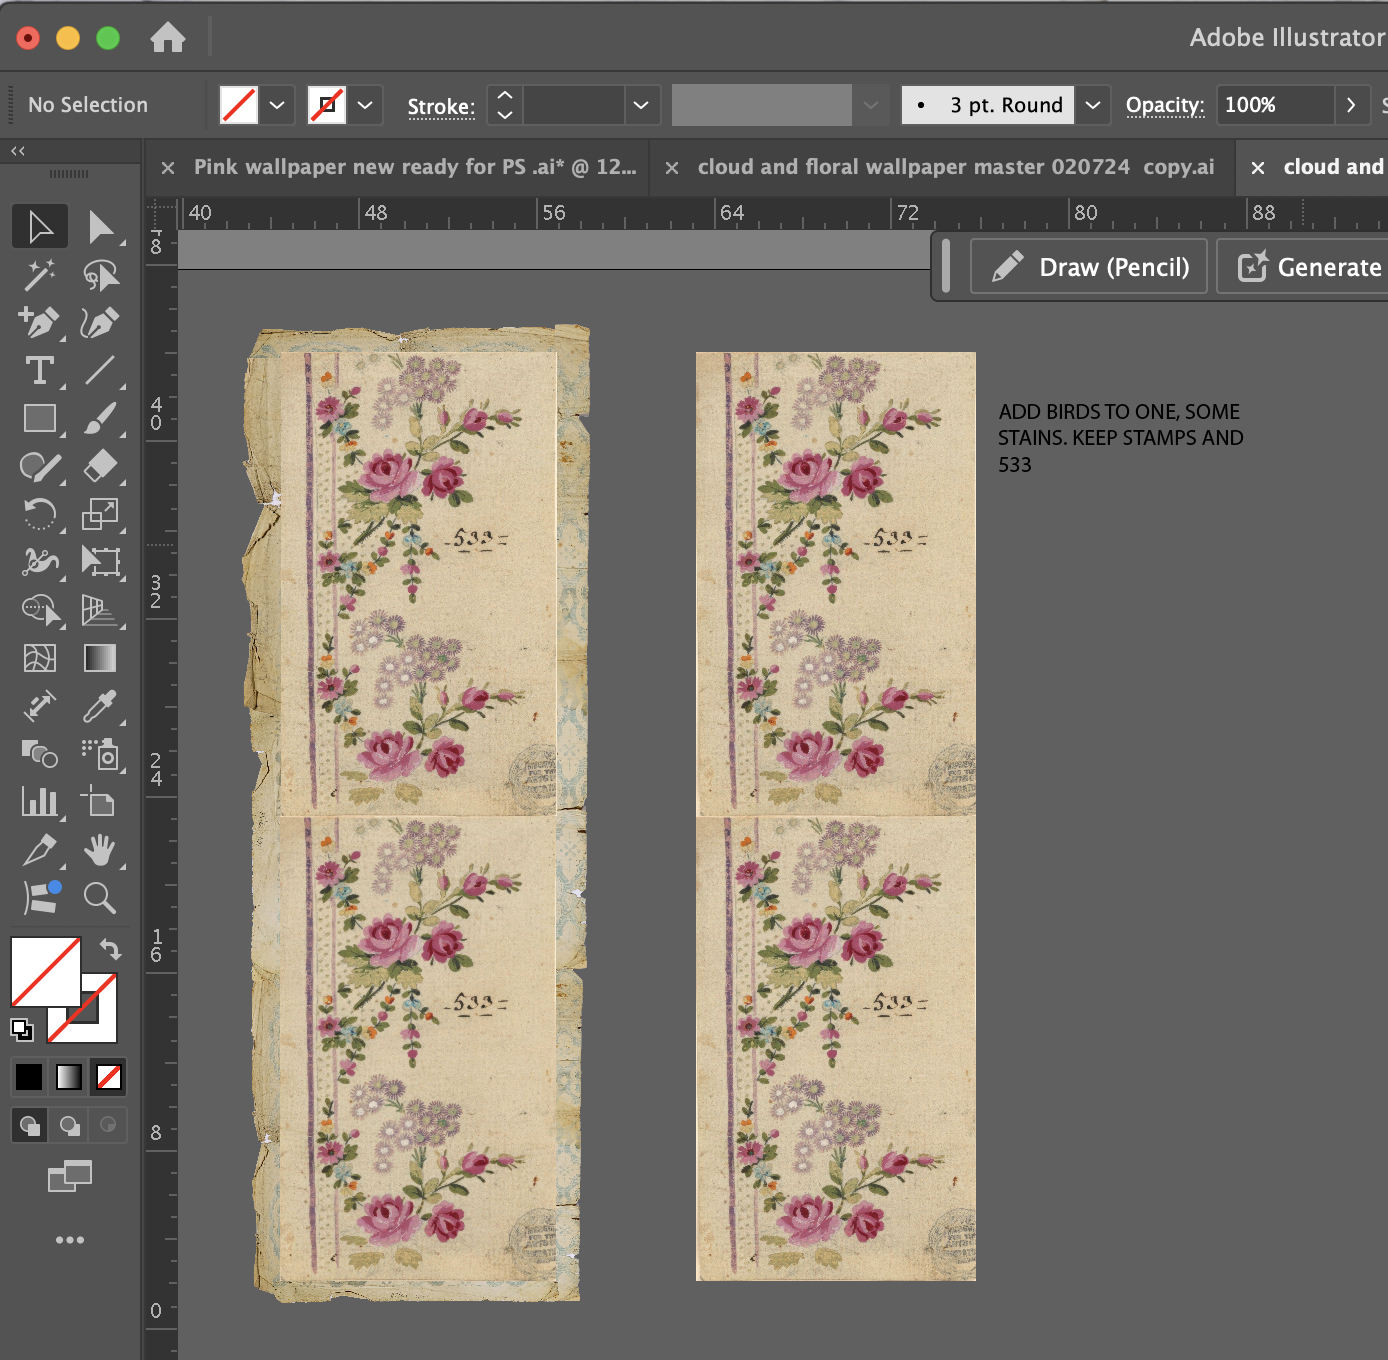
Task: Close the cloud and floral master copy tab
Action: [x=672, y=168]
